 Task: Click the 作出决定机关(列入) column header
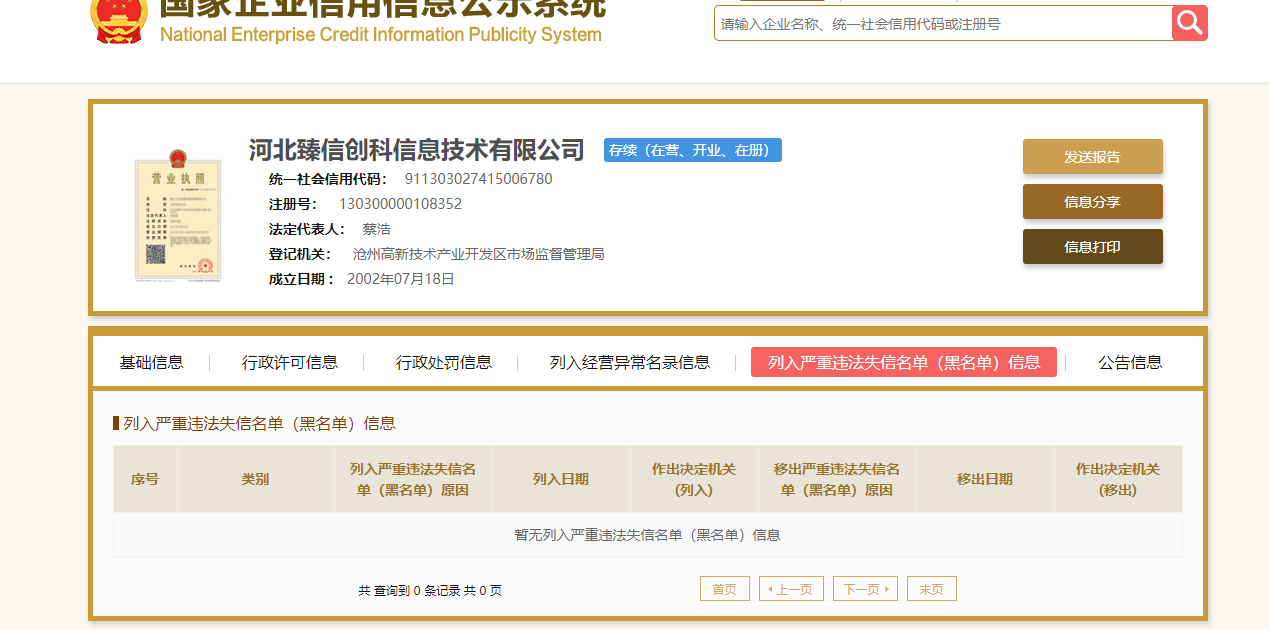pyautogui.click(x=694, y=479)
